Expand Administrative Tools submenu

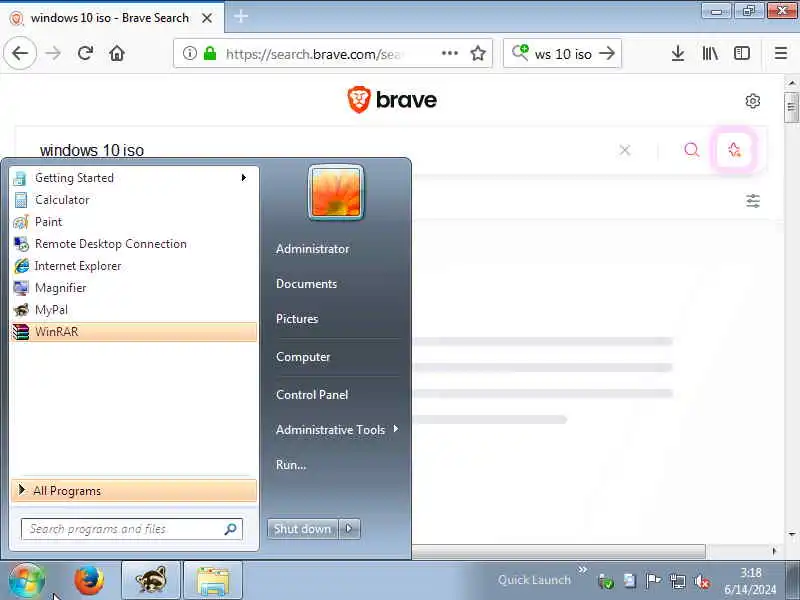(x=337, y=430)
